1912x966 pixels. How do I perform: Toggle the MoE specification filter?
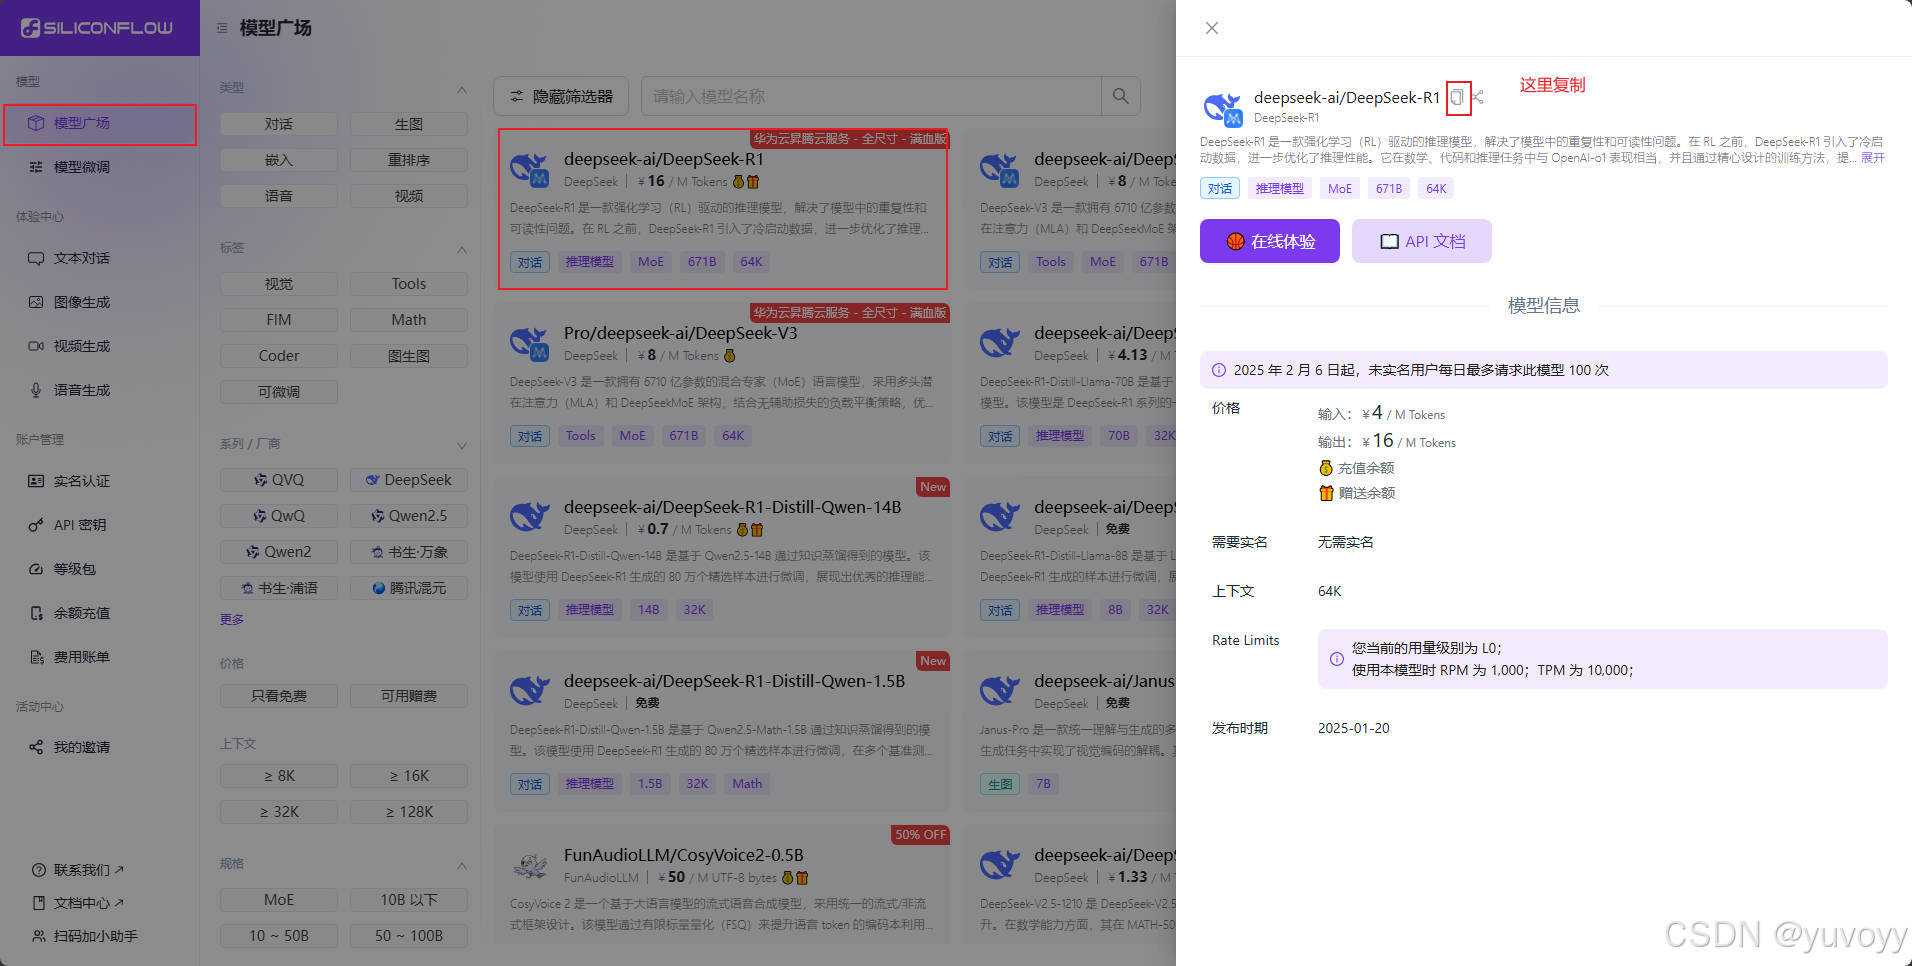[x=278, y=899]
